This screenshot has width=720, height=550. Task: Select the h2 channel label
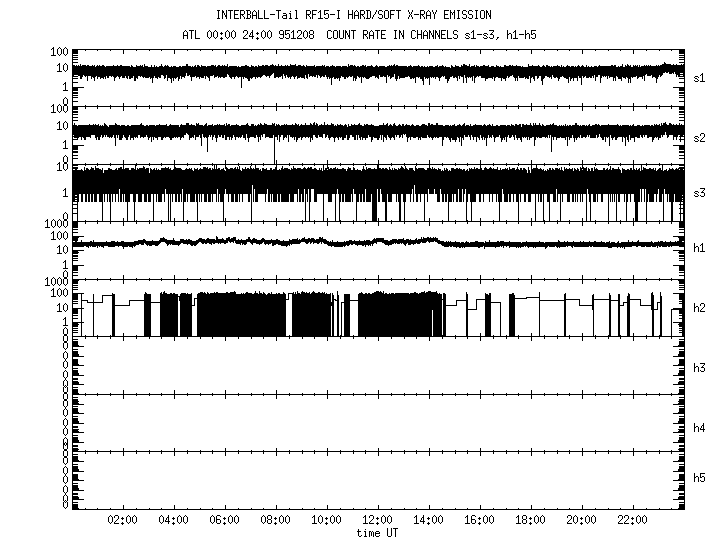(x=700, y=308)
